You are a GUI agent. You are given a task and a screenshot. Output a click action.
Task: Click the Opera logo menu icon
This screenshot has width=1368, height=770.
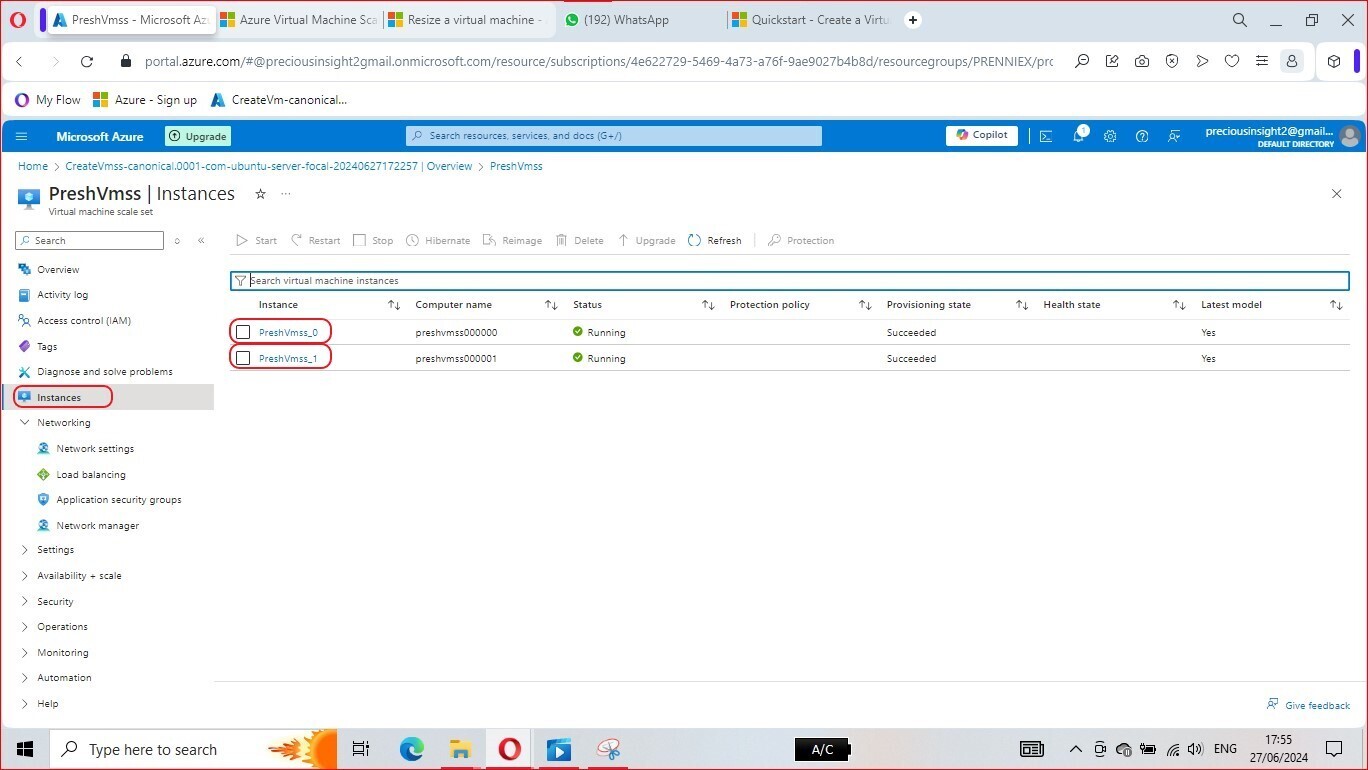[x=17, y=20]
